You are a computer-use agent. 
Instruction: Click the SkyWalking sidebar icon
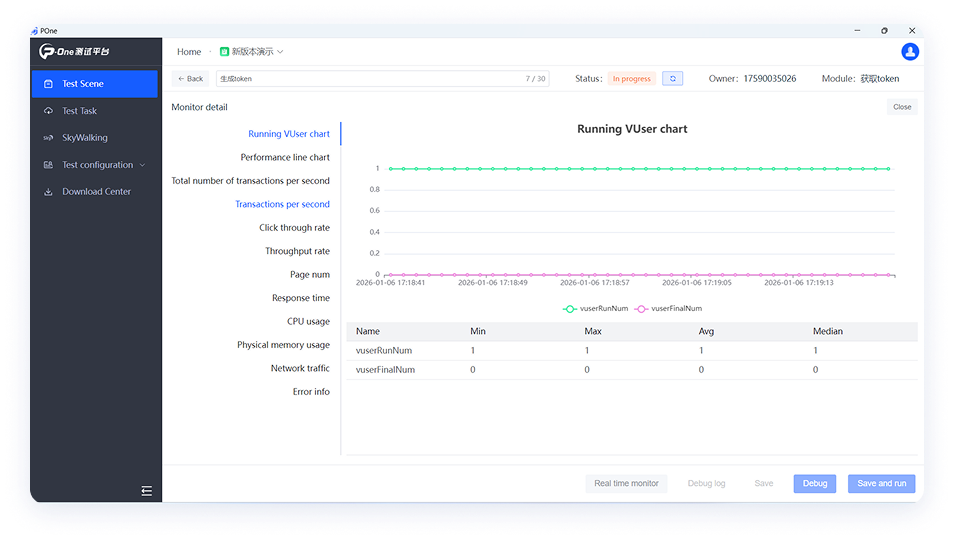pyautogui.click(x=48, y=138)
